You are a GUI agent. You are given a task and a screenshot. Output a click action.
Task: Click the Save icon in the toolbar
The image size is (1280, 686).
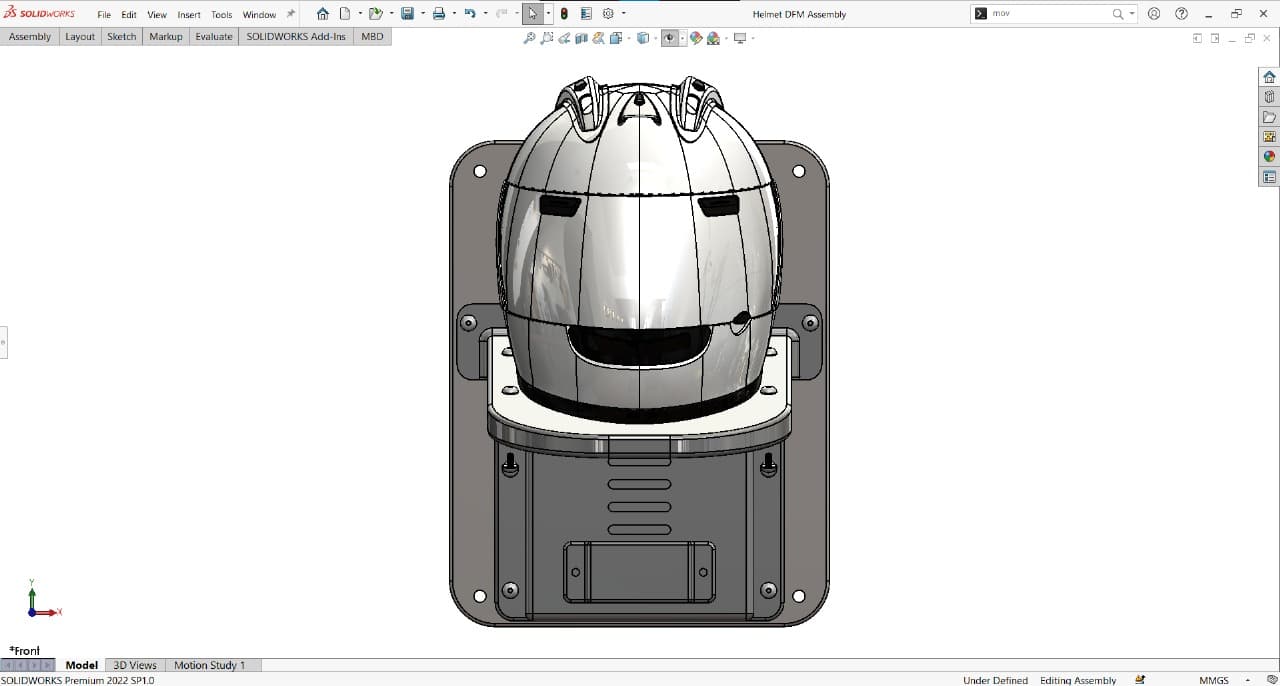[407, 14]
